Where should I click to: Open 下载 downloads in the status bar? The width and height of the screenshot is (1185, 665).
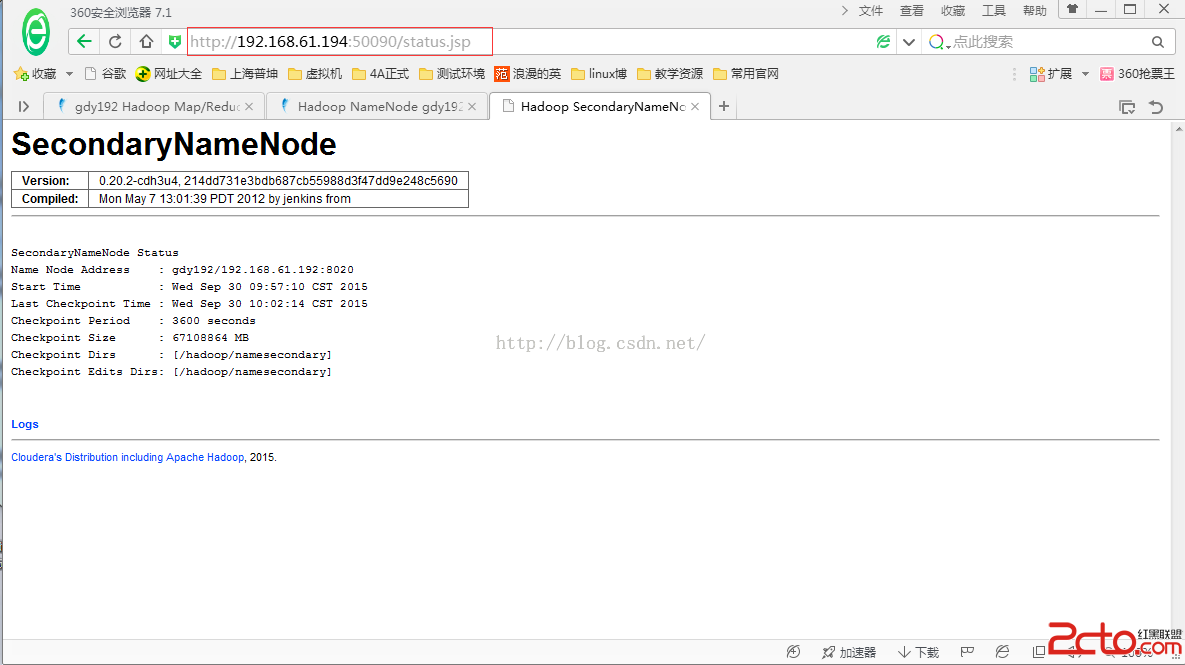point(918,652)
